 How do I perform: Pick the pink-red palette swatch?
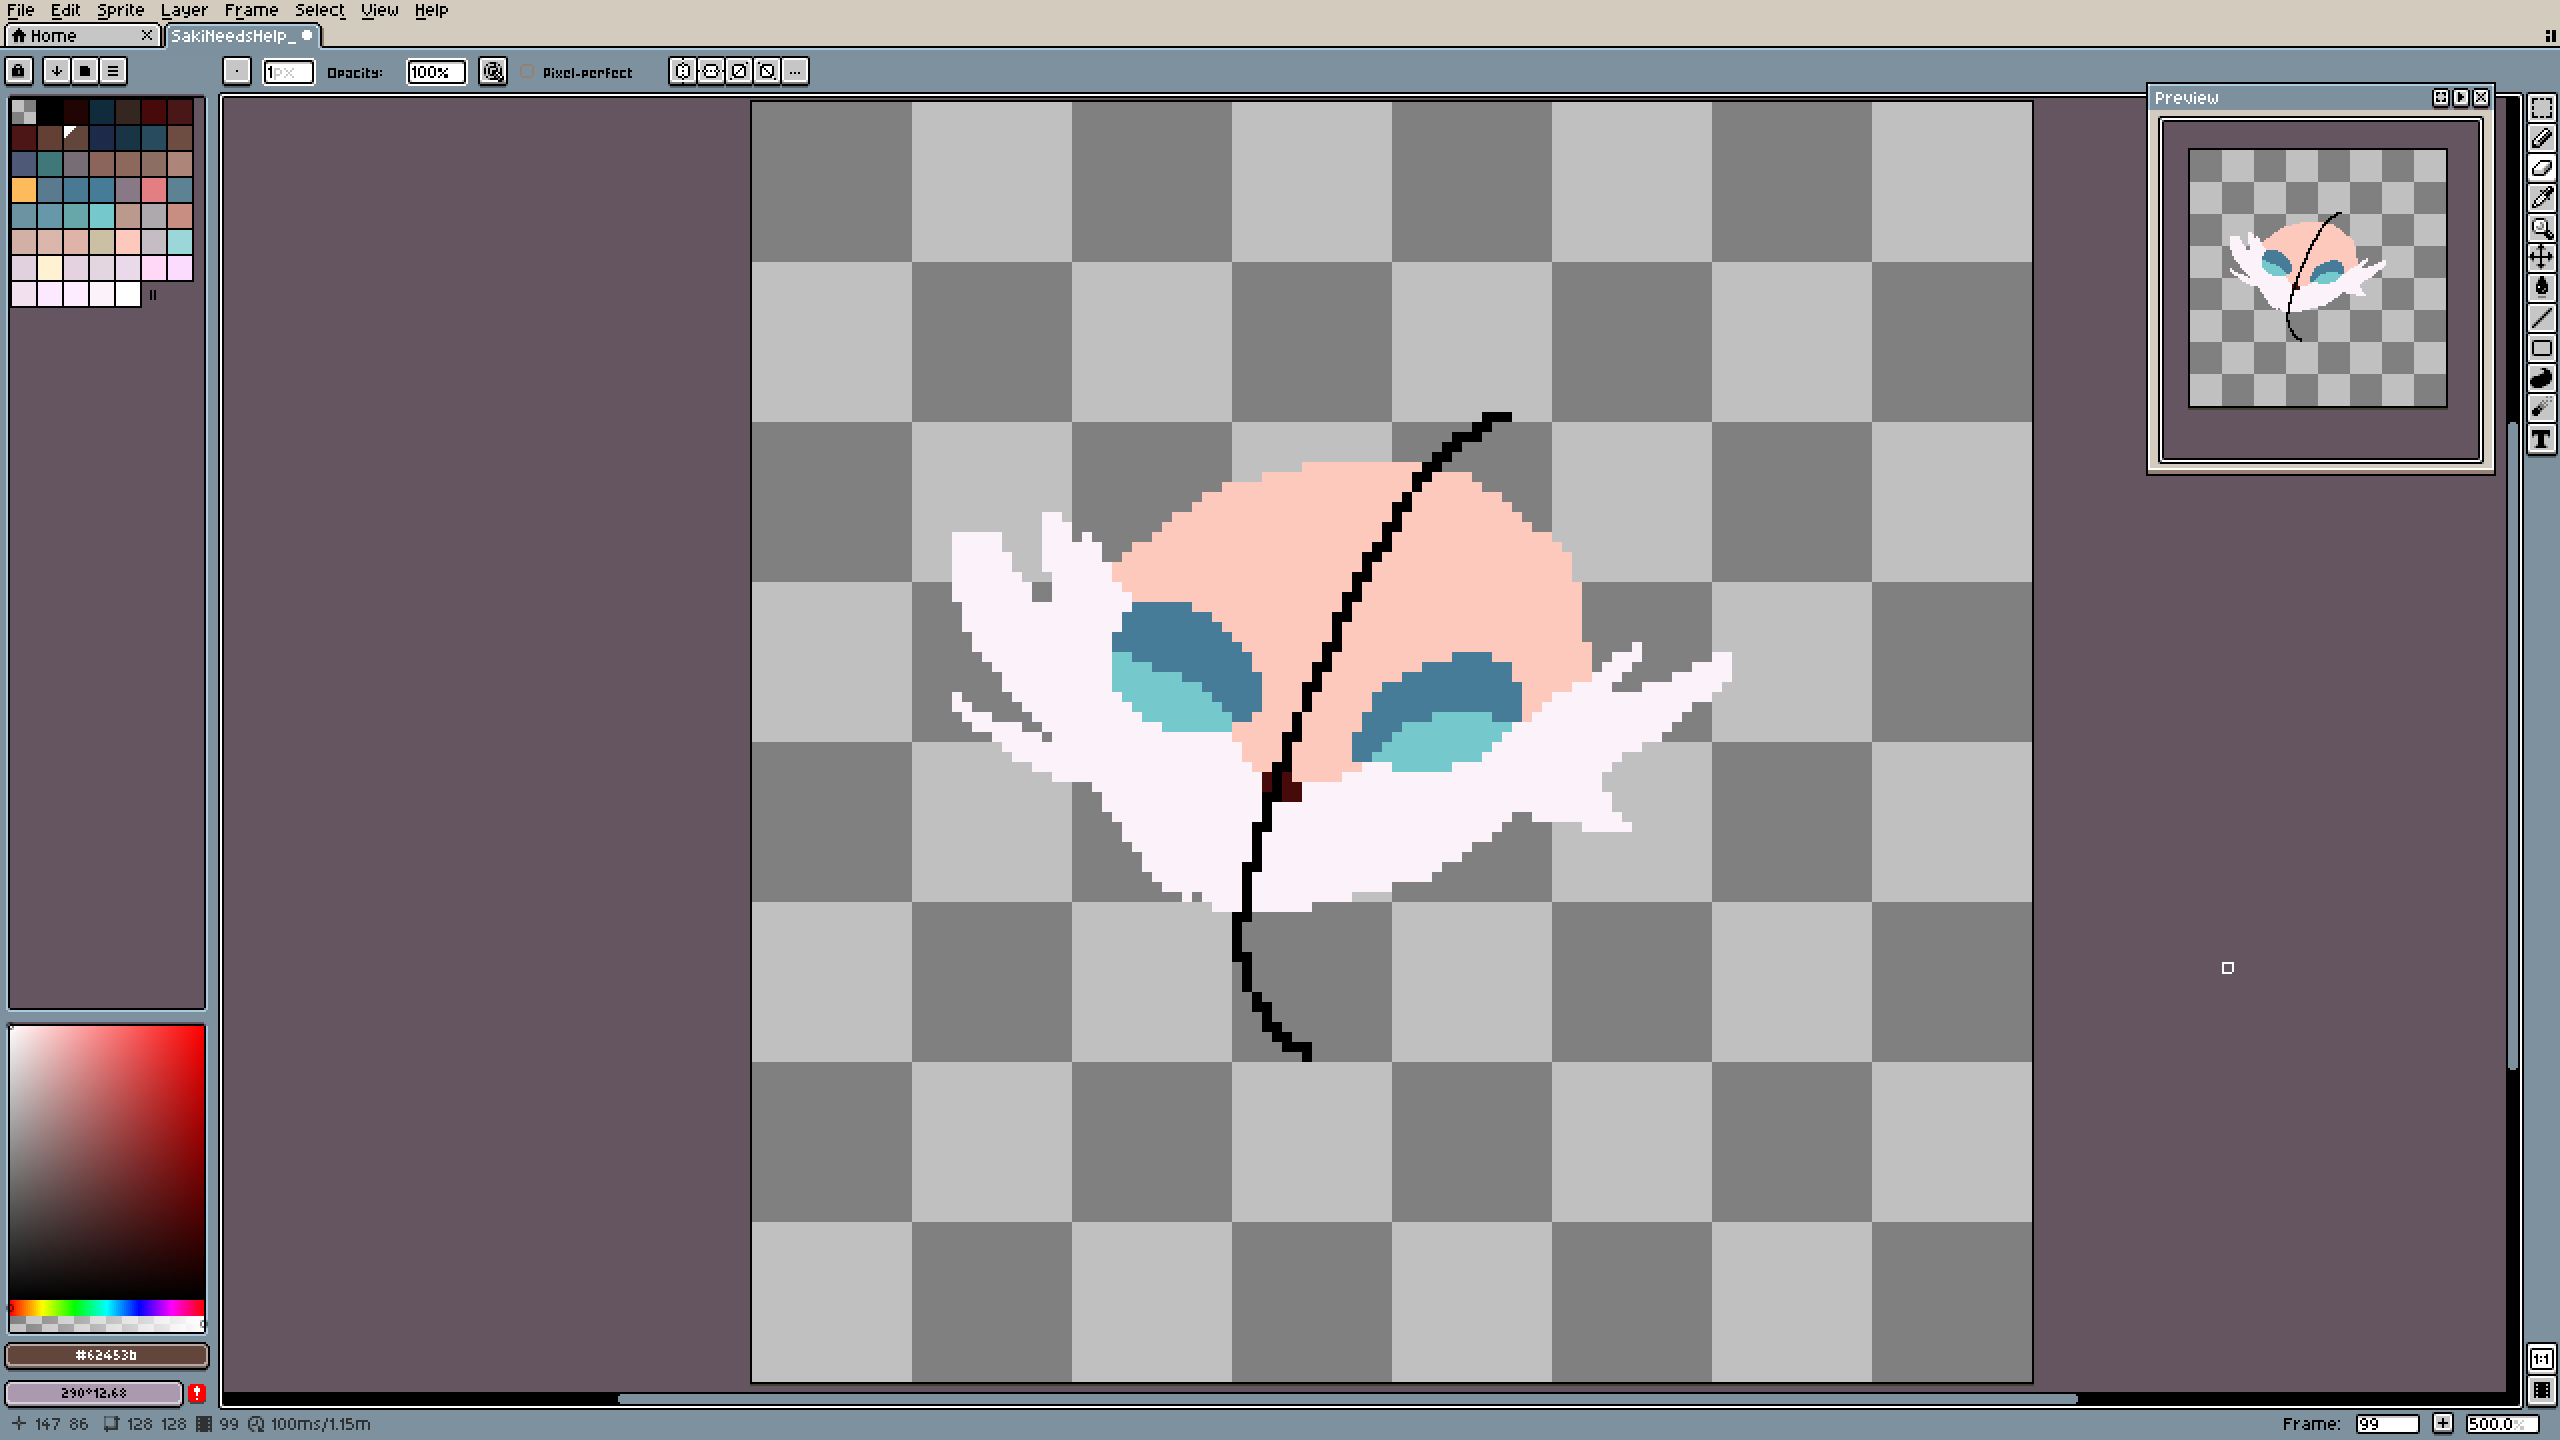pyautogui.click(x=154, y=190)
